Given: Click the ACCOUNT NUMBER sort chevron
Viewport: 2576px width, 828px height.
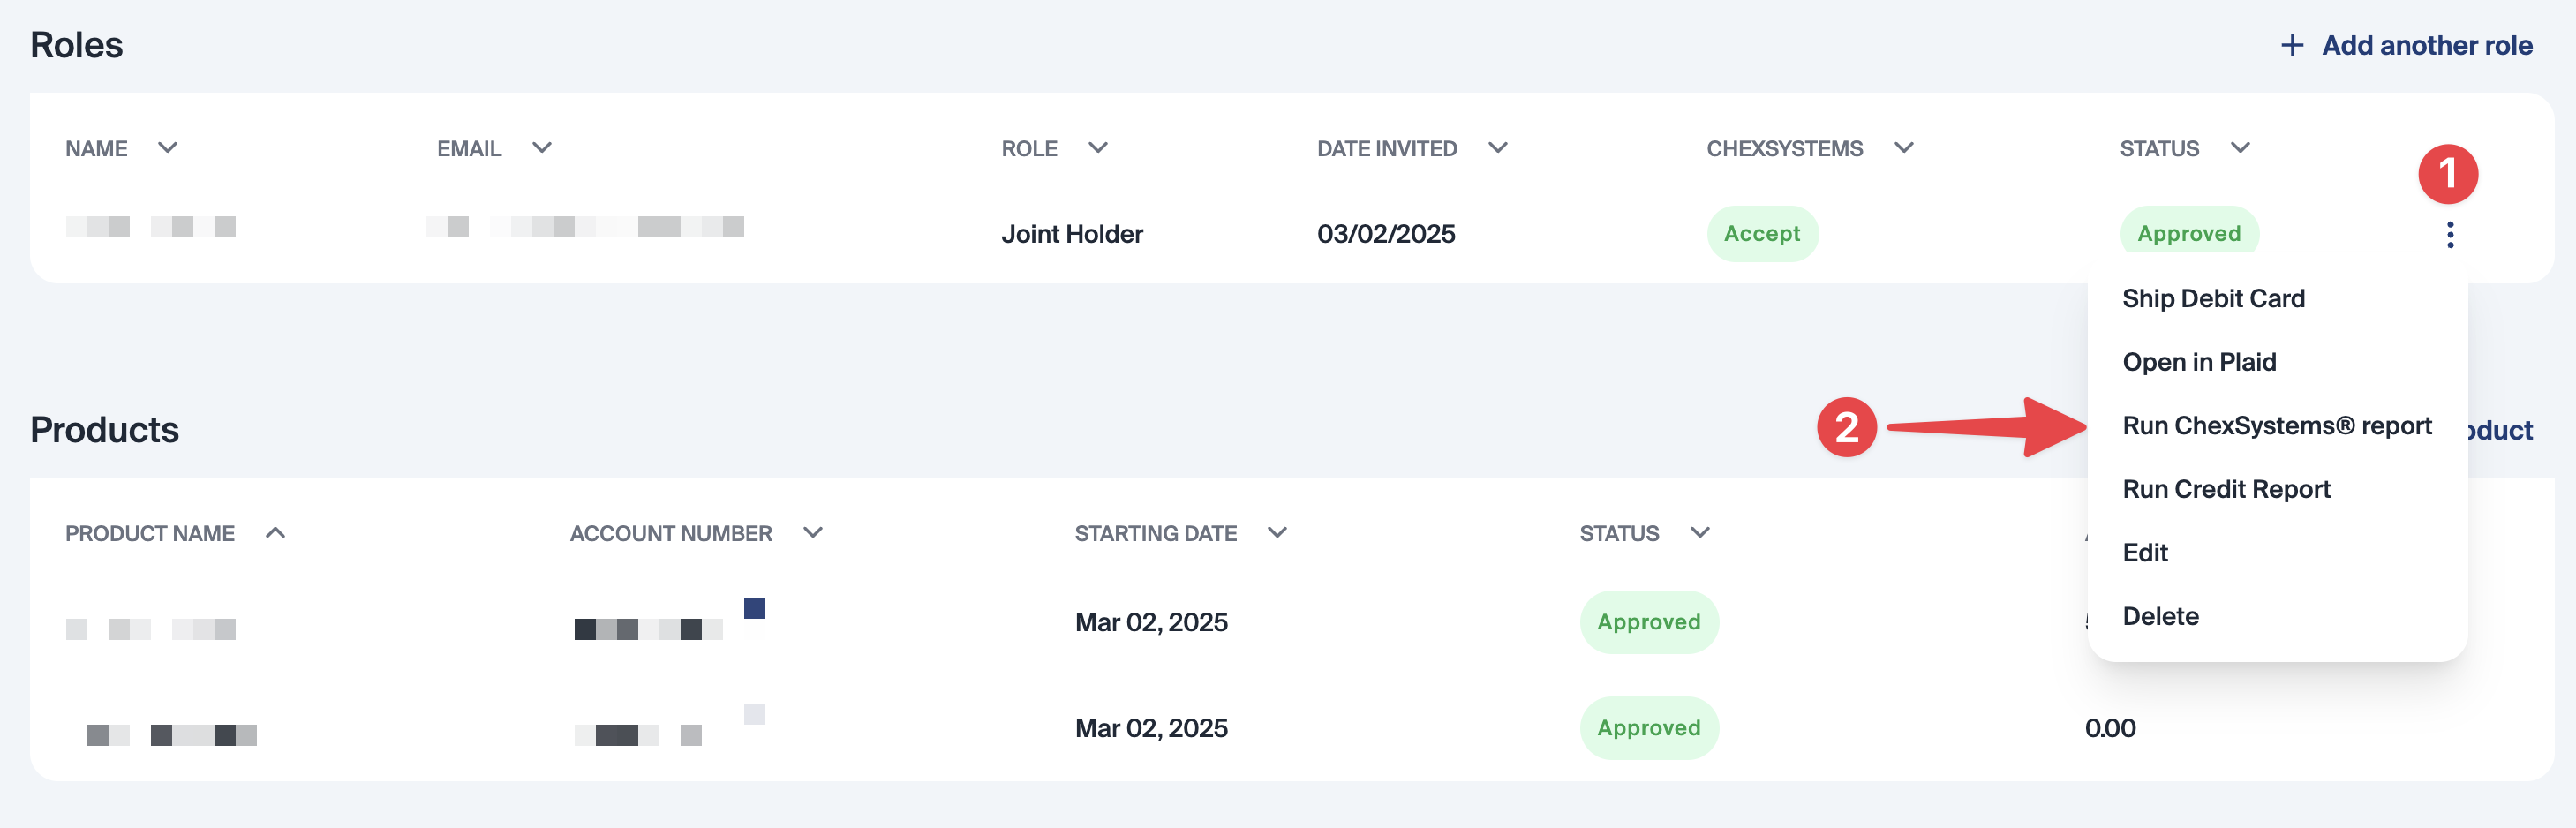Looking at the screenshot, I should [x=813, y=533].
